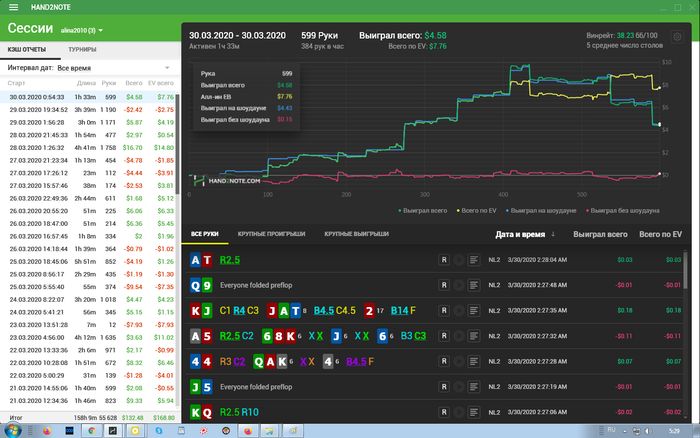Click R replayer button for K J hand
This screenshot has width=700, height=438.
444,310
